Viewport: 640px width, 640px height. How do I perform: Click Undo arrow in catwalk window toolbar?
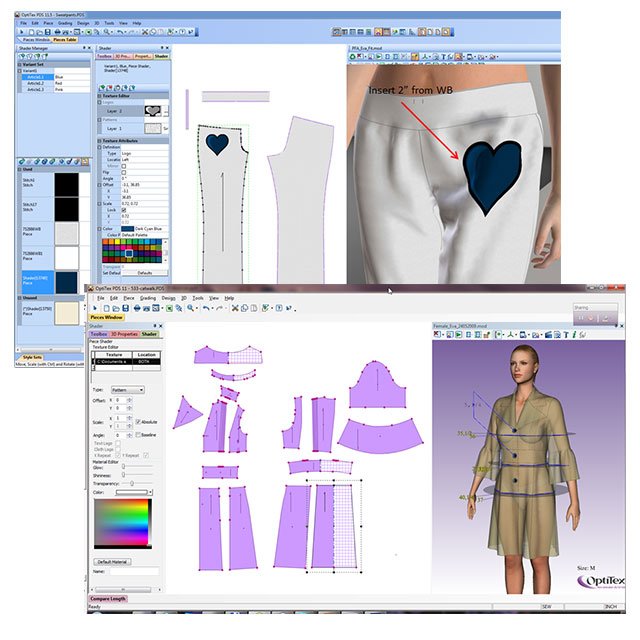click(206, 308)
